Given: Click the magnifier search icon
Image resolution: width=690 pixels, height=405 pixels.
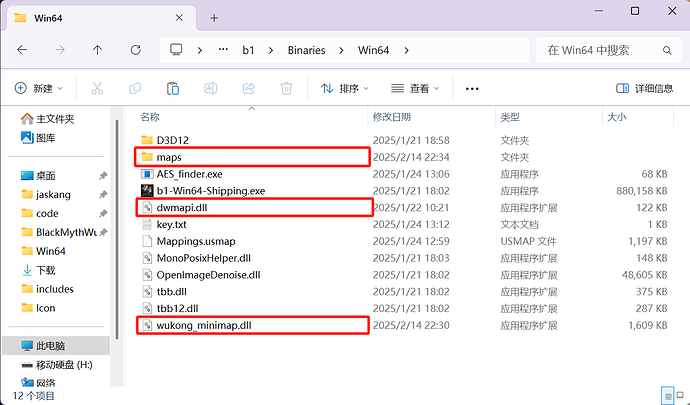Looking at the screenshot, I should point(667,51).
